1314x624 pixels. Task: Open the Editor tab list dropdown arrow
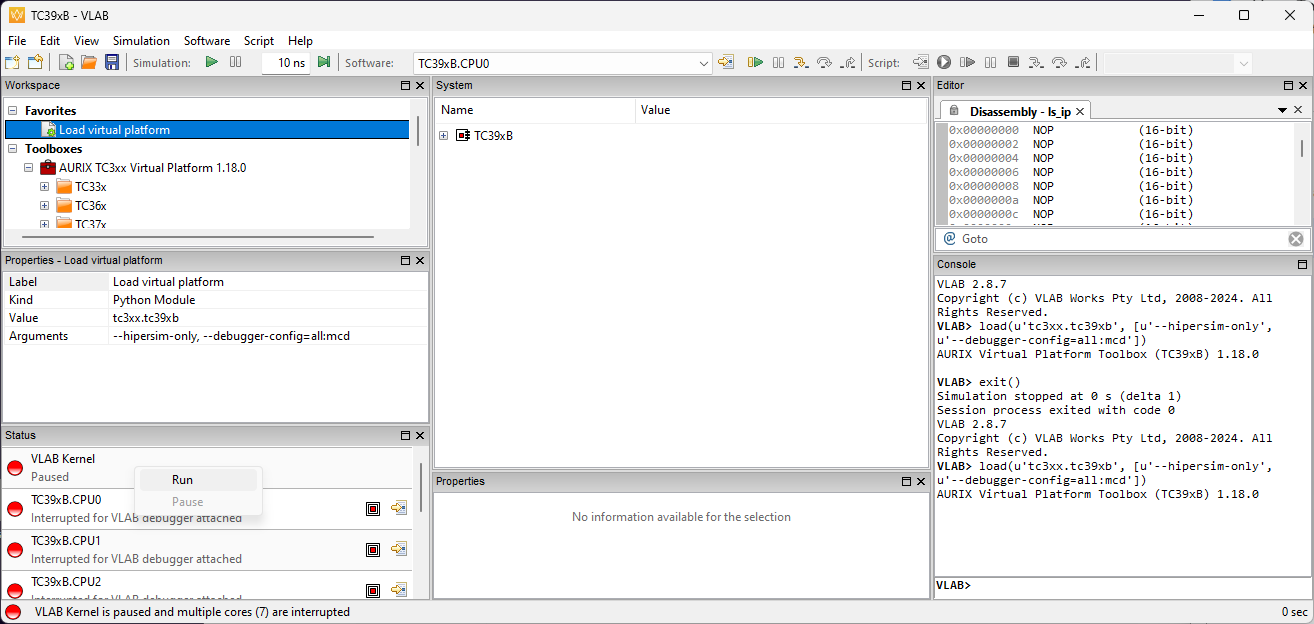1282,110
